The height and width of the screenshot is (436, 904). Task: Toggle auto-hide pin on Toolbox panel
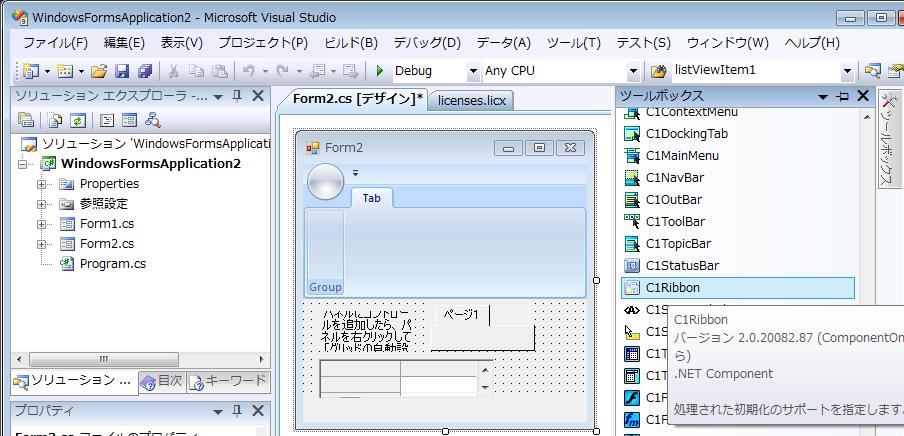click(842, 96)
